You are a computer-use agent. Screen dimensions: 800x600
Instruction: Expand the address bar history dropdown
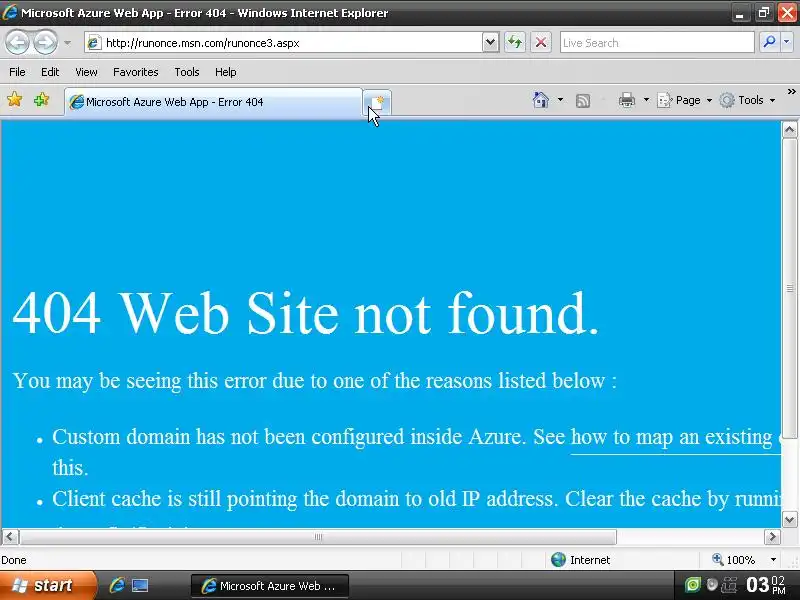pos(490,43)
